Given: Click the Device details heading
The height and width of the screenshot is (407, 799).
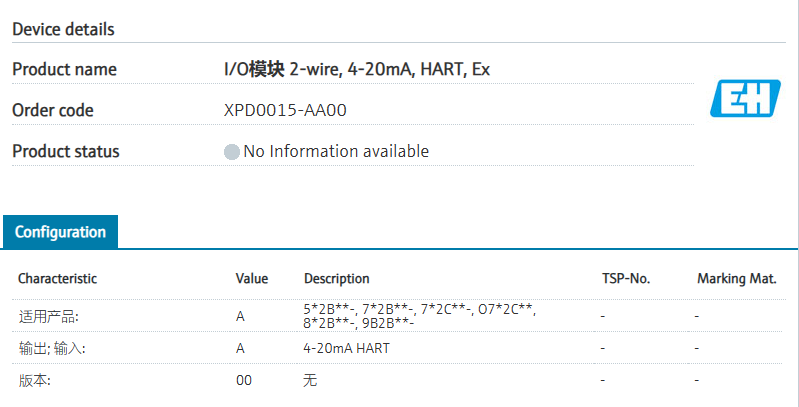Looking at the screenshot, I should pos(63,29).
